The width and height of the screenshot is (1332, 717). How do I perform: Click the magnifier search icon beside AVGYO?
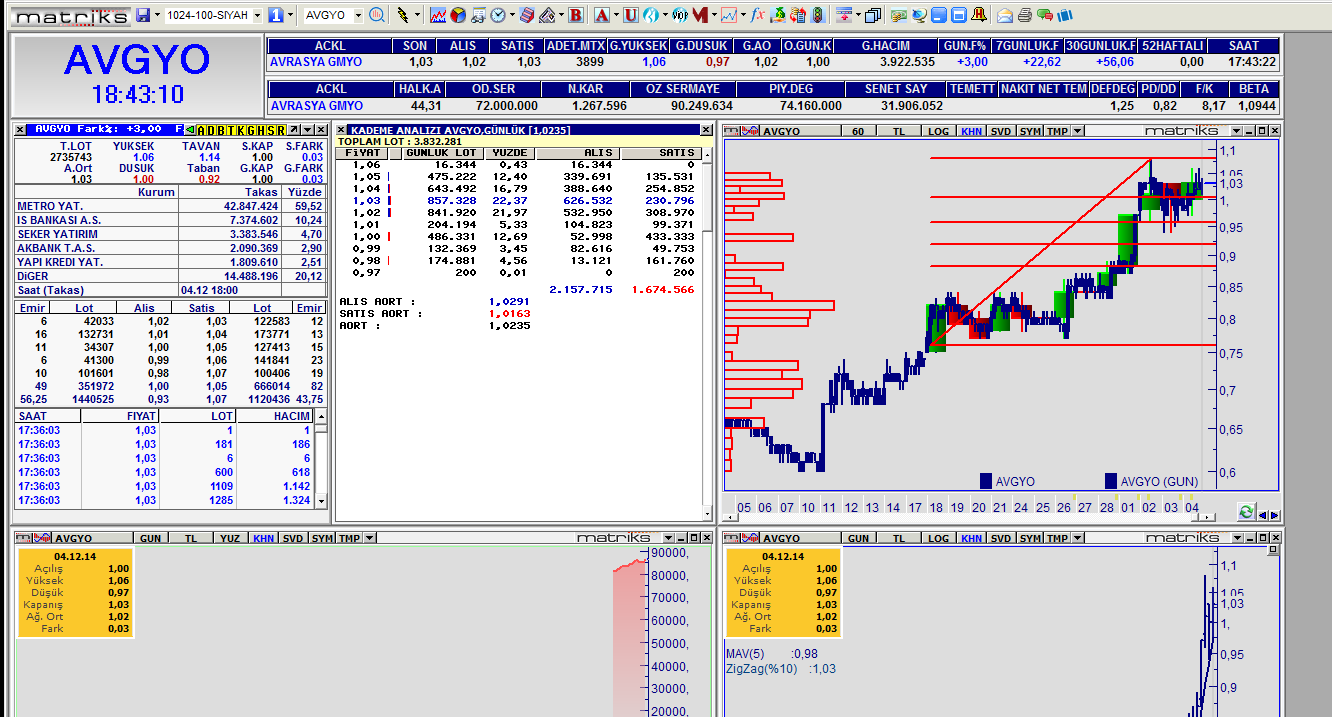377,15
